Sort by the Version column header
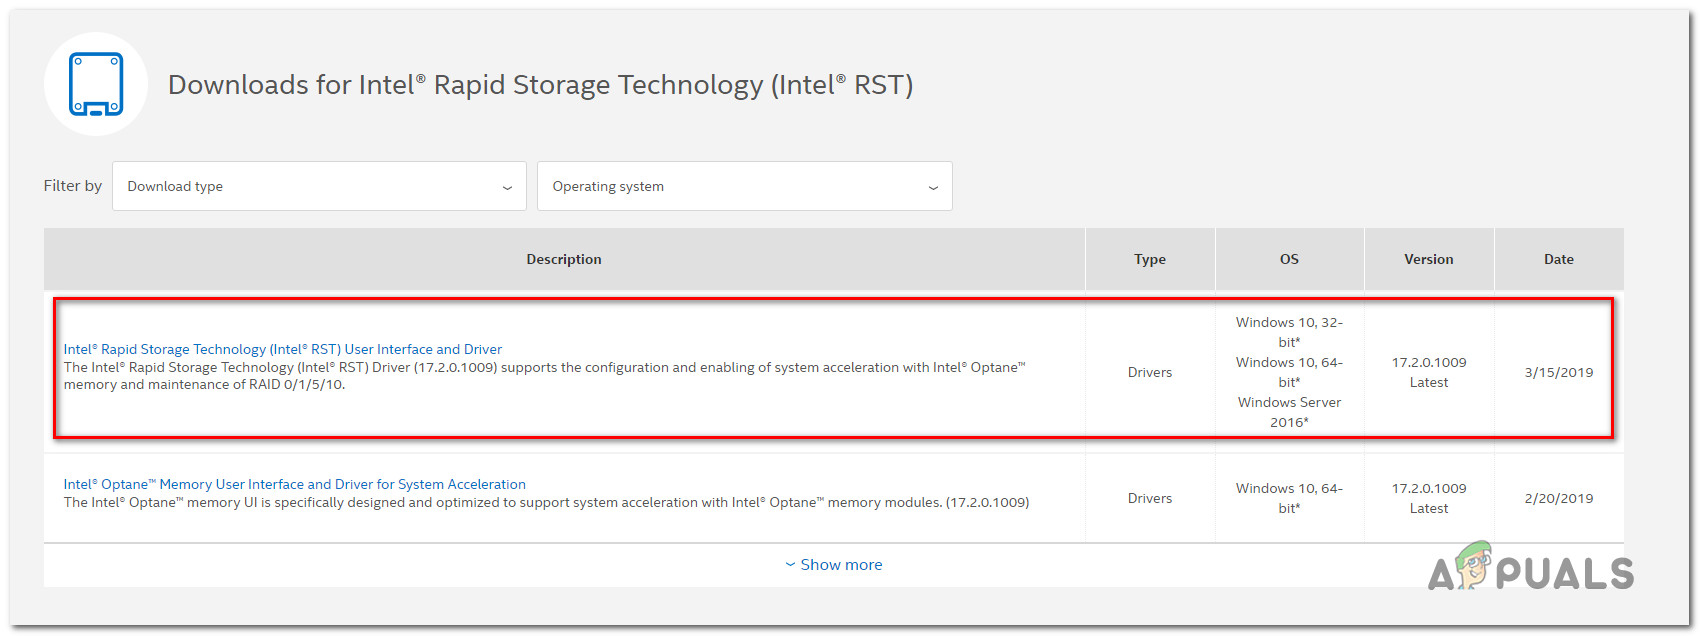The image size is (1700, 636). (1428, 259)
